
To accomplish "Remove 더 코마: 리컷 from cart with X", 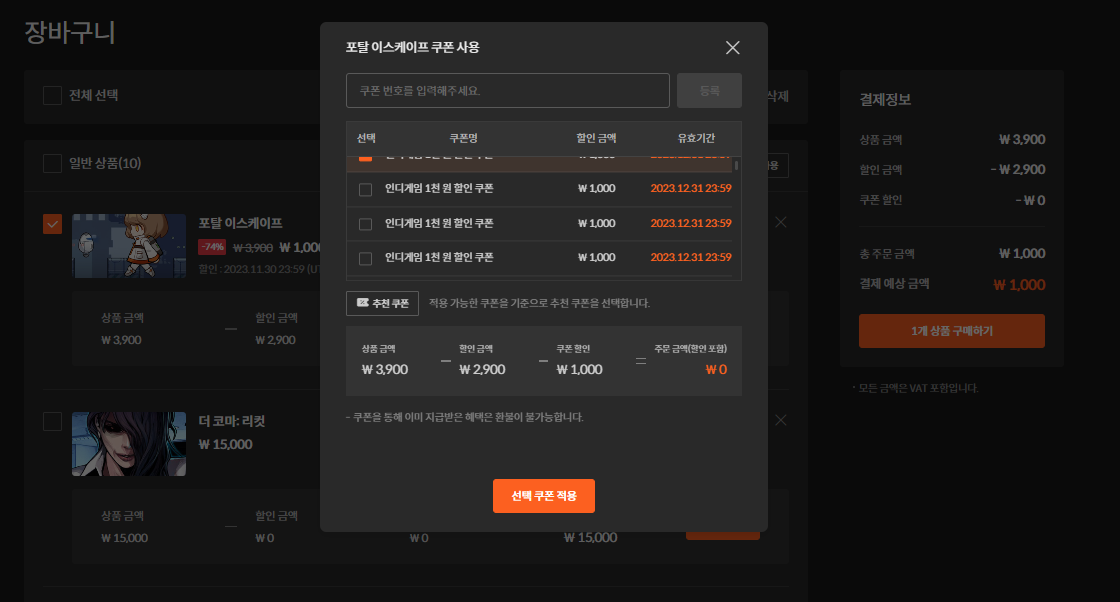I will coord(781,420).
